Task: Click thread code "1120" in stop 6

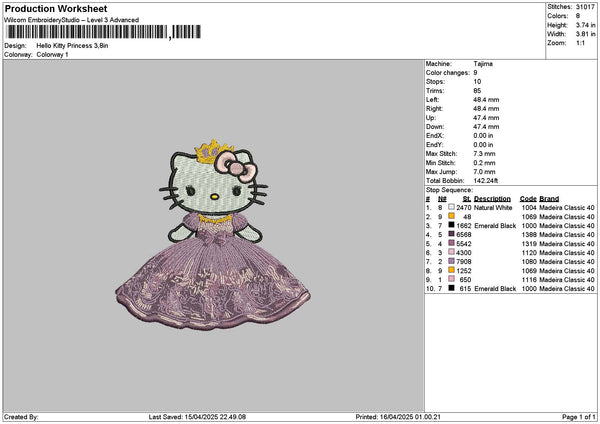Action: point(529,253)
